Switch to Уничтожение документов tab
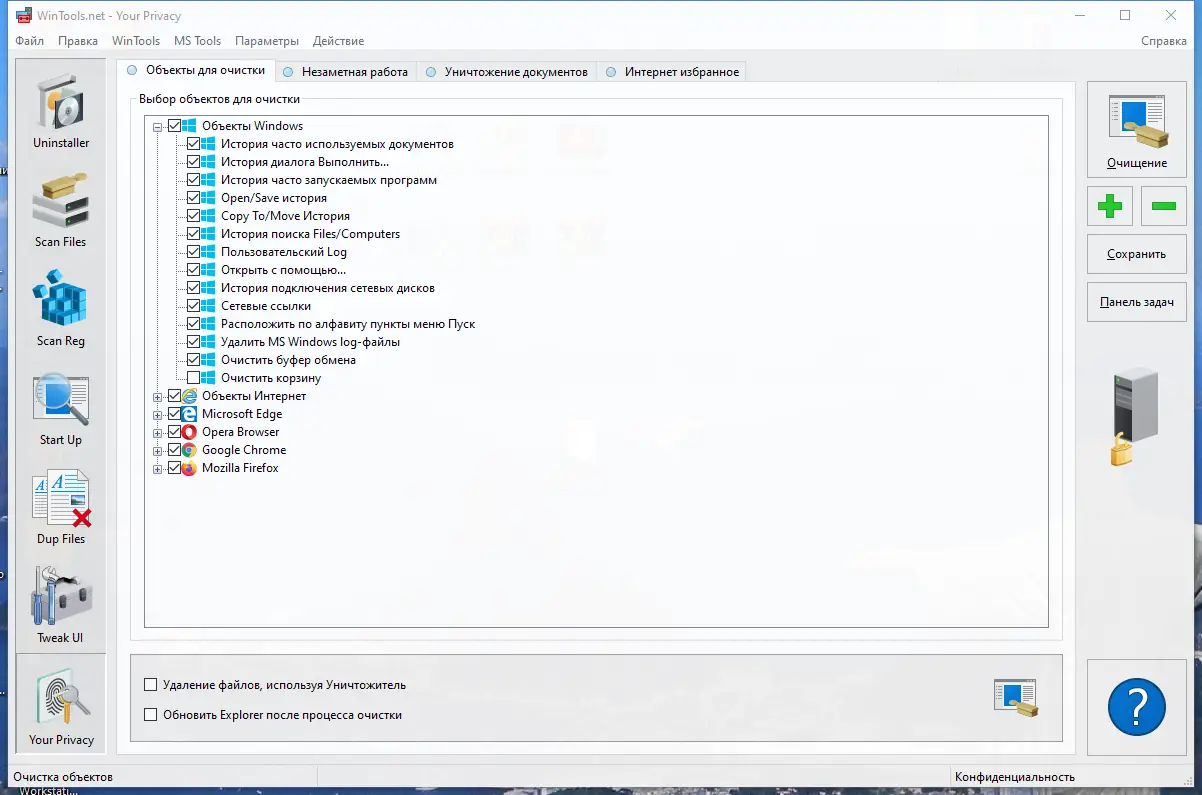1202x795 pixels. (507, 72)
